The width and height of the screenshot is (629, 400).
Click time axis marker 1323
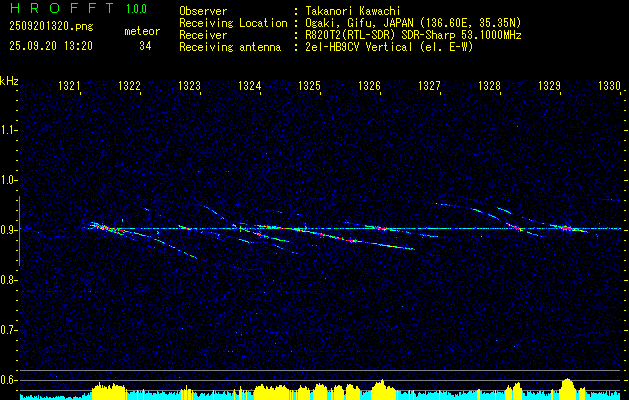tap(189, 85)
